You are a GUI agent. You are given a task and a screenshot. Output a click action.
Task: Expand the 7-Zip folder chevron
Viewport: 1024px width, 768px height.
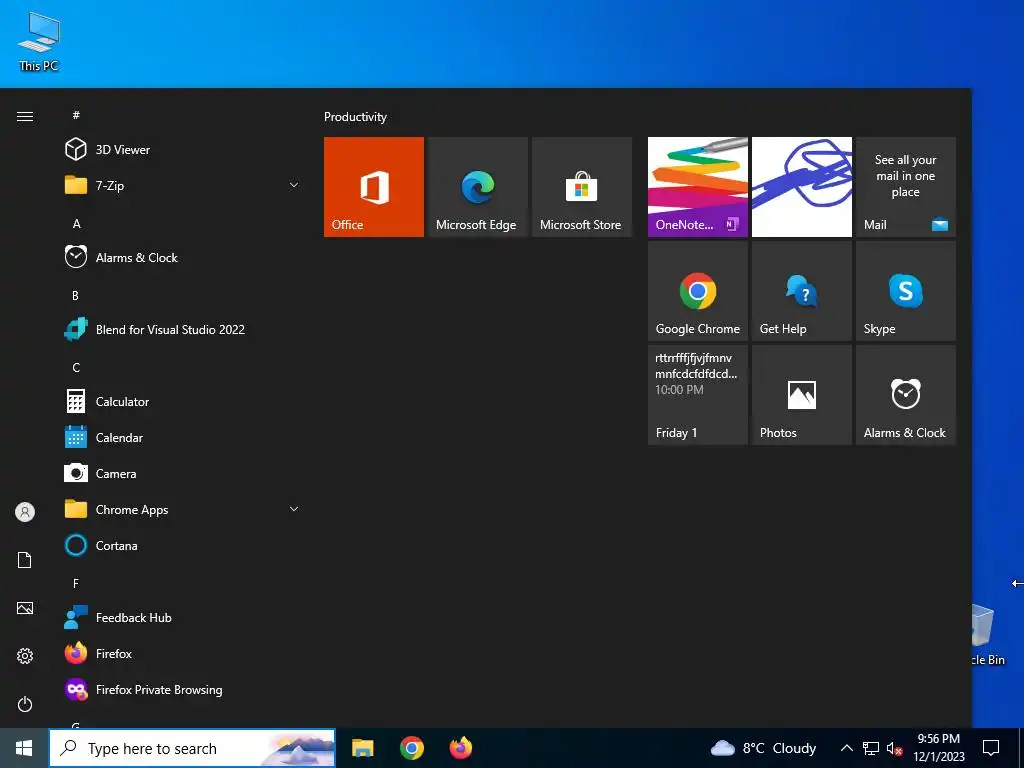[294, 185]
